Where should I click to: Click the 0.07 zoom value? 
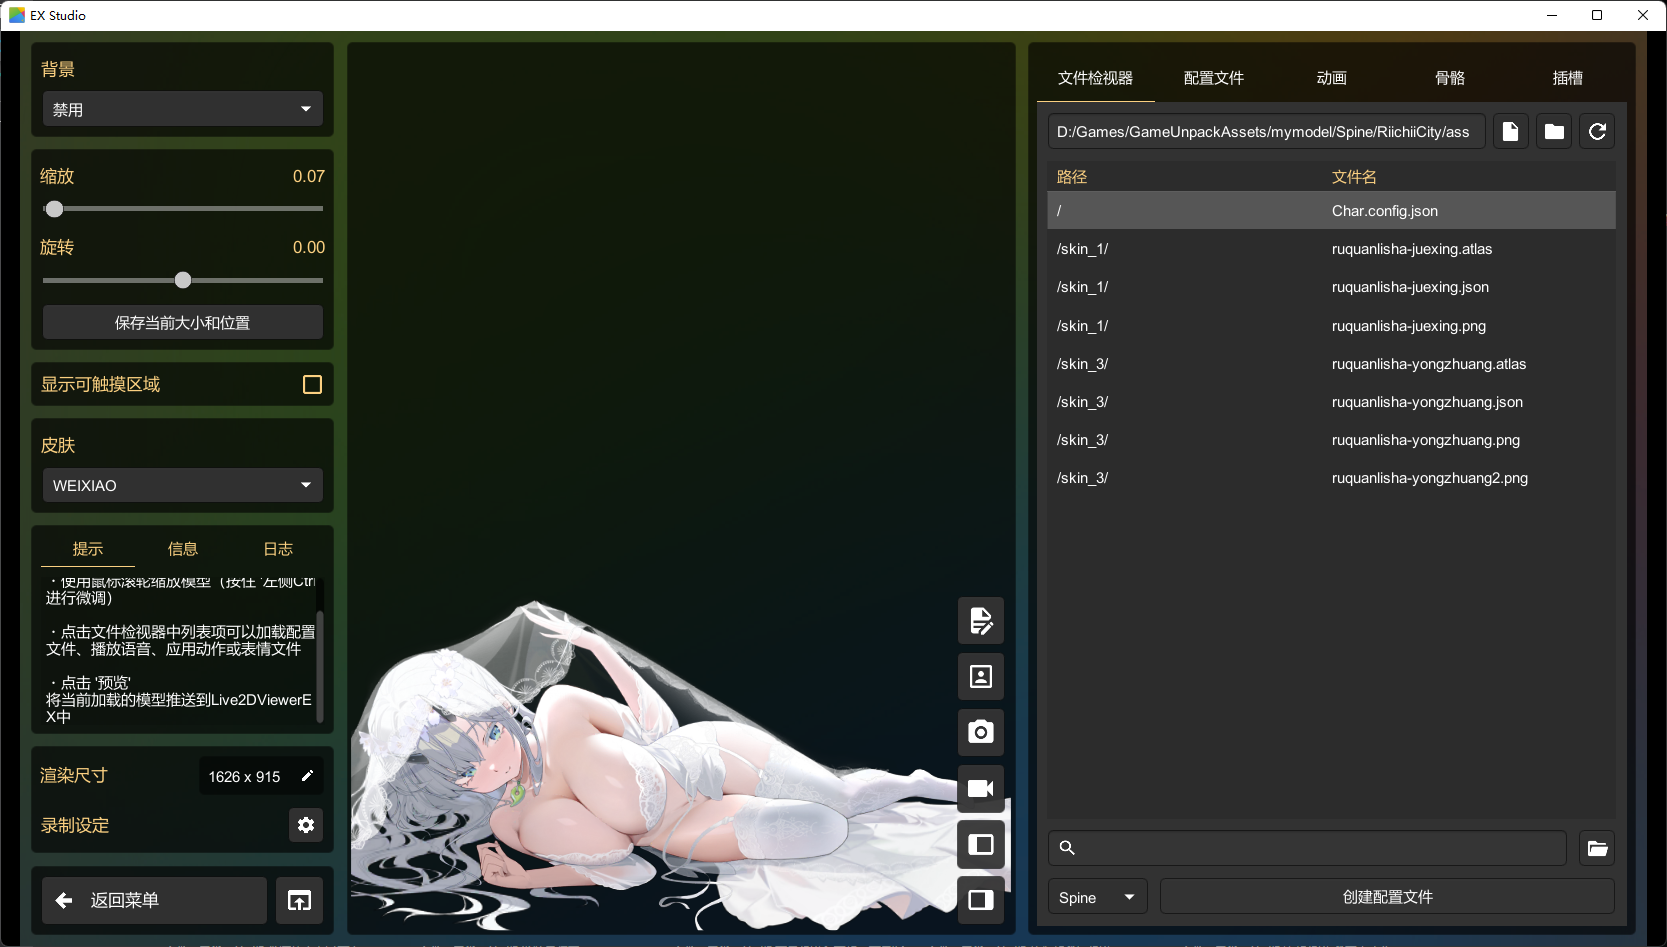point(309,176)
